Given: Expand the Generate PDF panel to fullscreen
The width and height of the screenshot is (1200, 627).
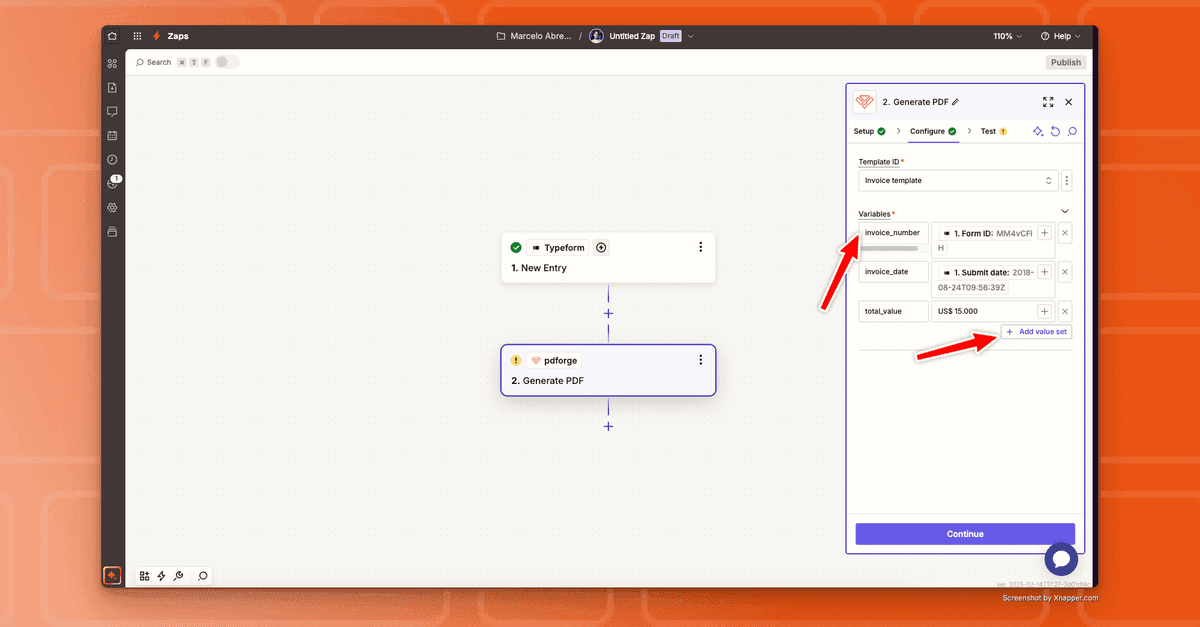Looking at the screenshot, I should 1048,102.
